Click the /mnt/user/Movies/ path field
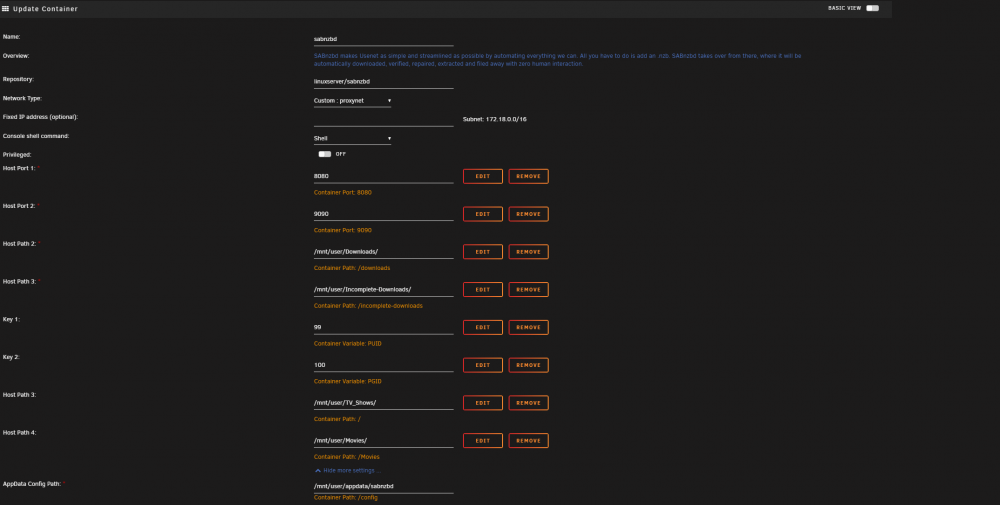Screen dimensions: 1000x505 pyautogui.click(x=383, y=441)
